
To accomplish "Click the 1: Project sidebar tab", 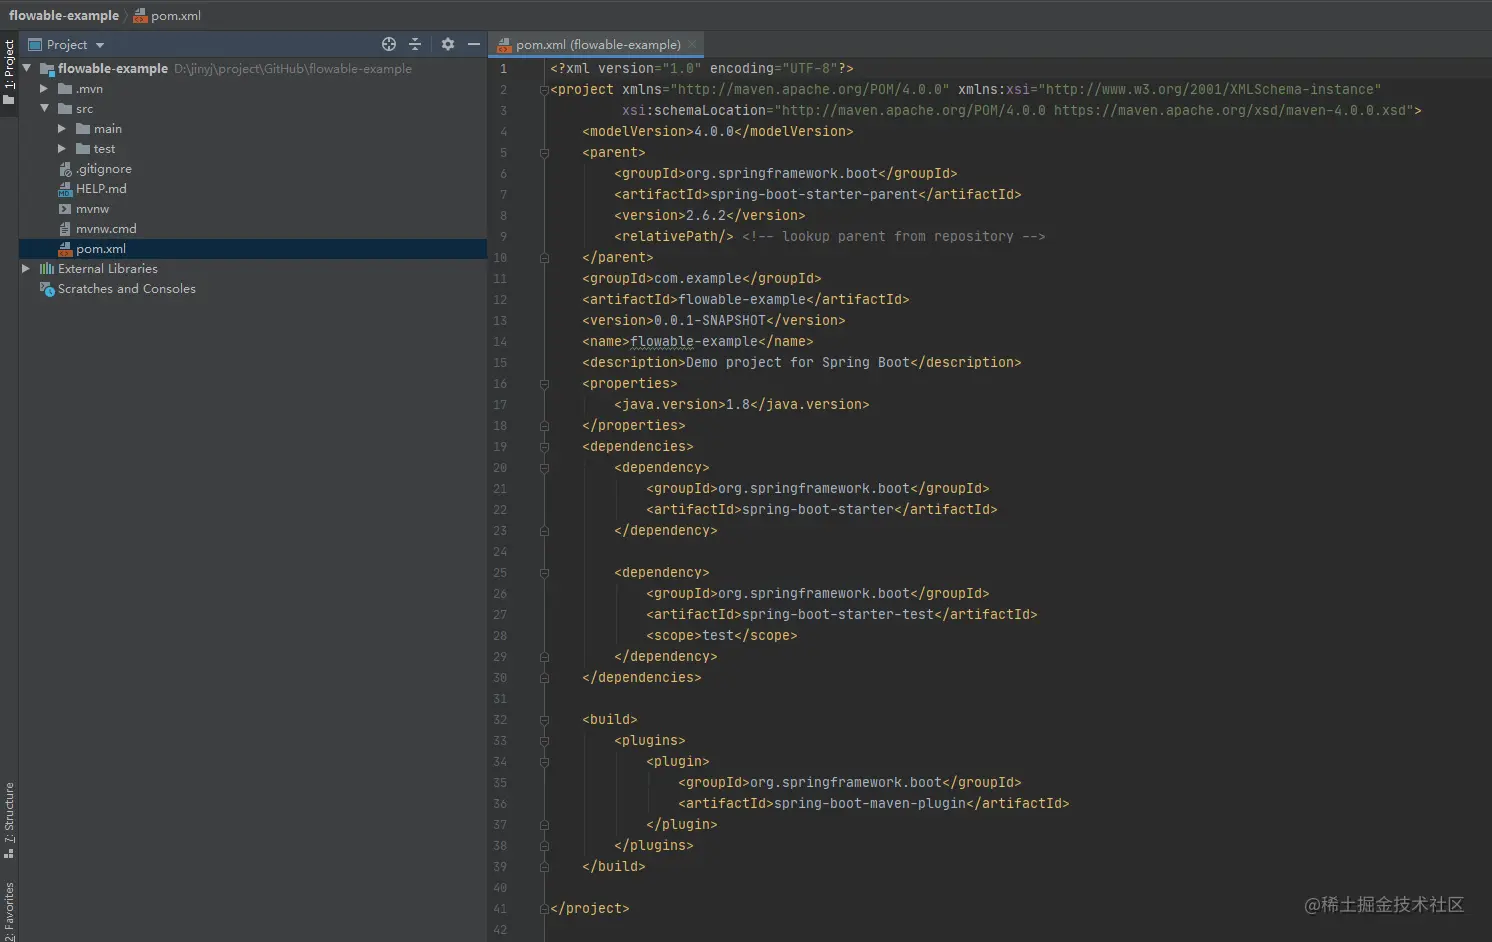I will coord(10,68).
